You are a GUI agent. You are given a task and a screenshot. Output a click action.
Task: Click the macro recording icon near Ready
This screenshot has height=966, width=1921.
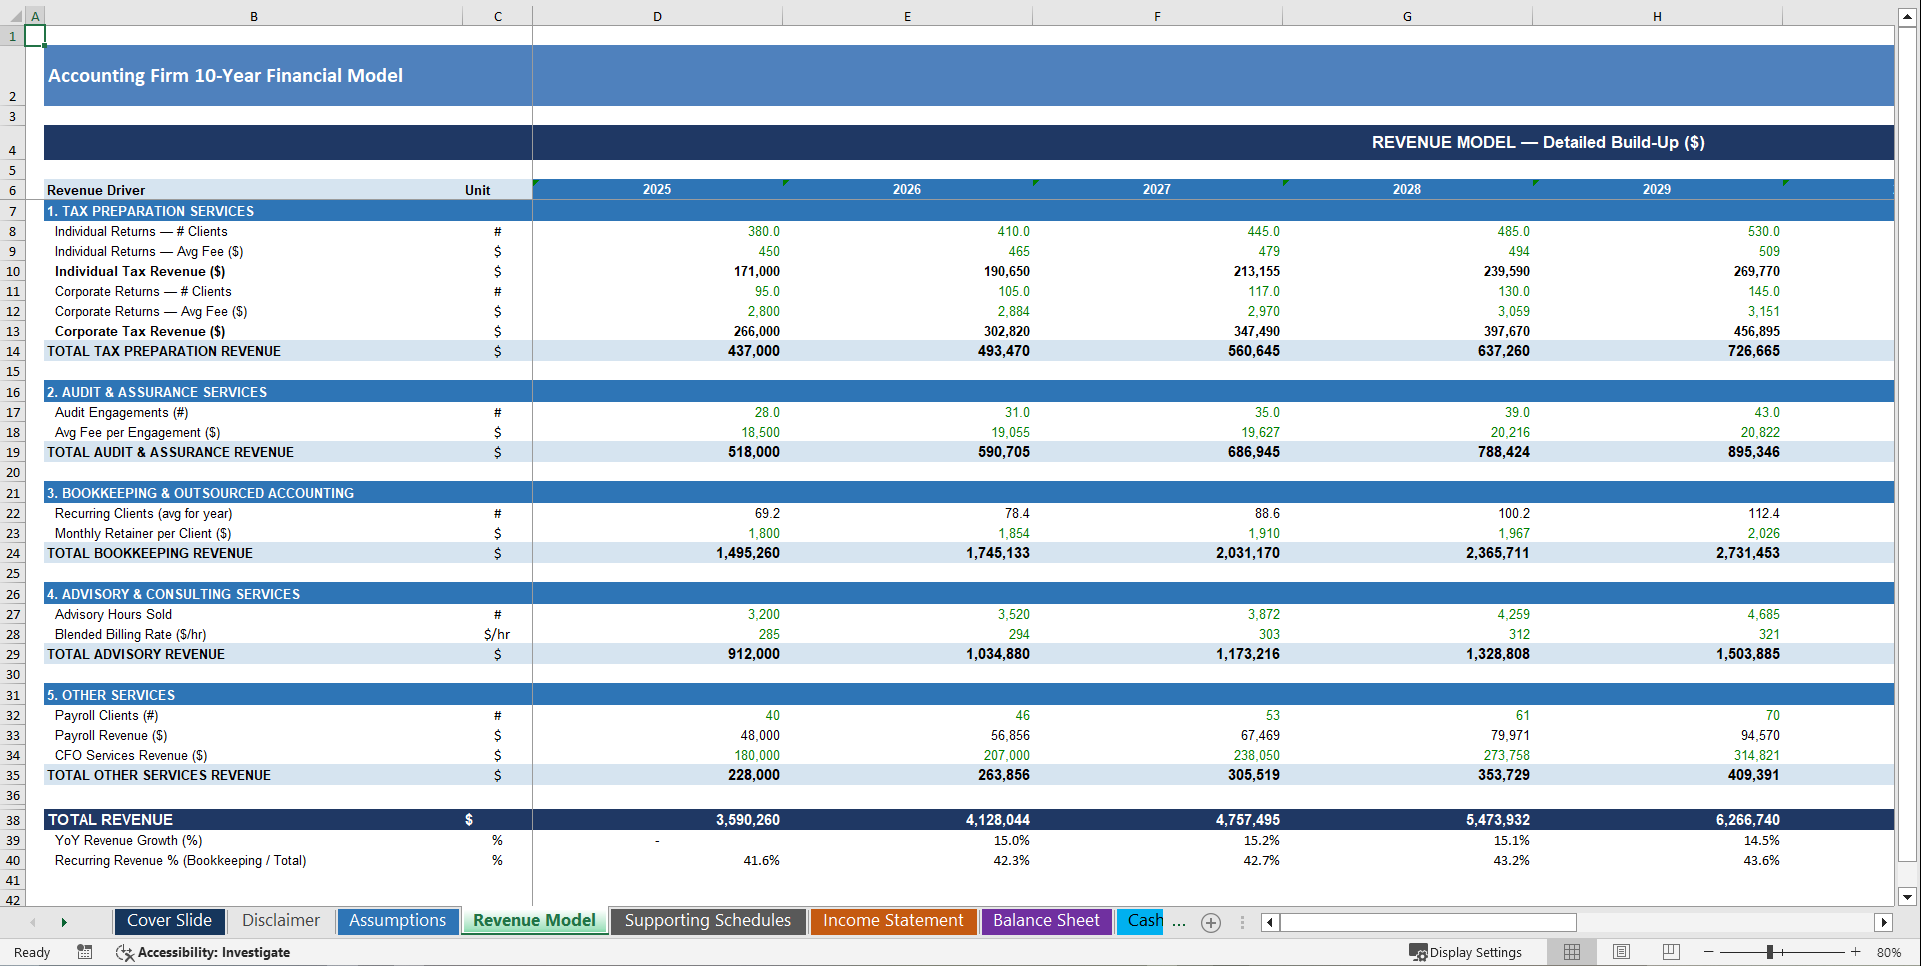pyautogui.click(x=85, y=952)
